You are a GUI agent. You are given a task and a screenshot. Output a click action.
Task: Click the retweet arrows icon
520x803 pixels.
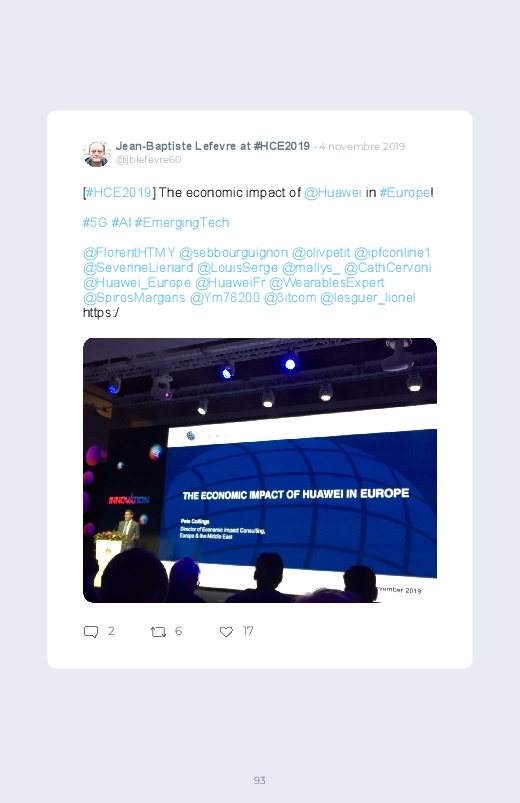click(158, 632)
